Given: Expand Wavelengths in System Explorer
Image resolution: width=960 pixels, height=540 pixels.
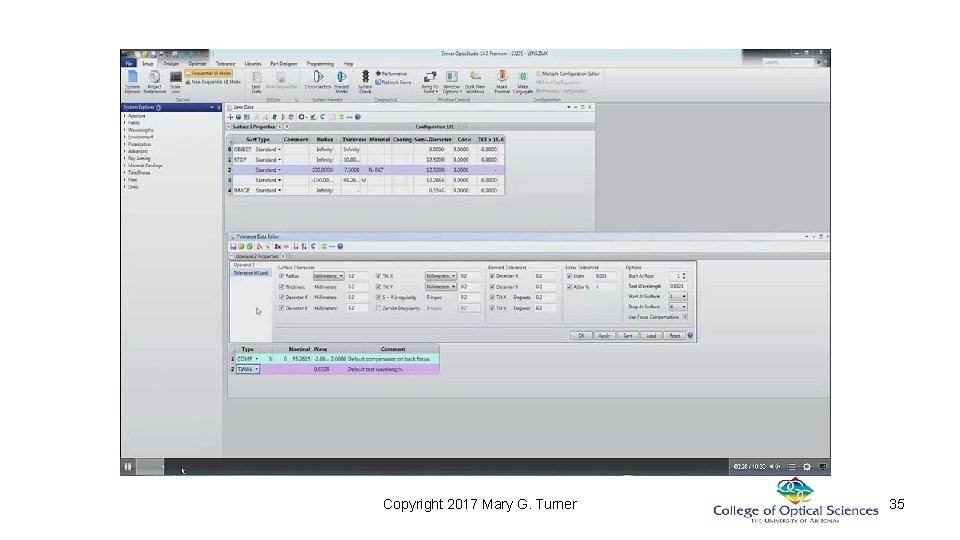Looking at the screenshot, I should [140, 130].
